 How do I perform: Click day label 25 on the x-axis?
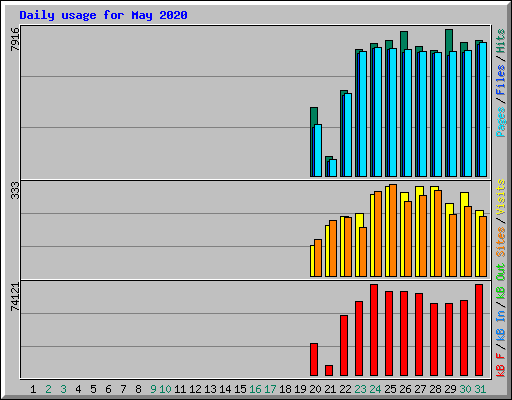pos(390,389)
